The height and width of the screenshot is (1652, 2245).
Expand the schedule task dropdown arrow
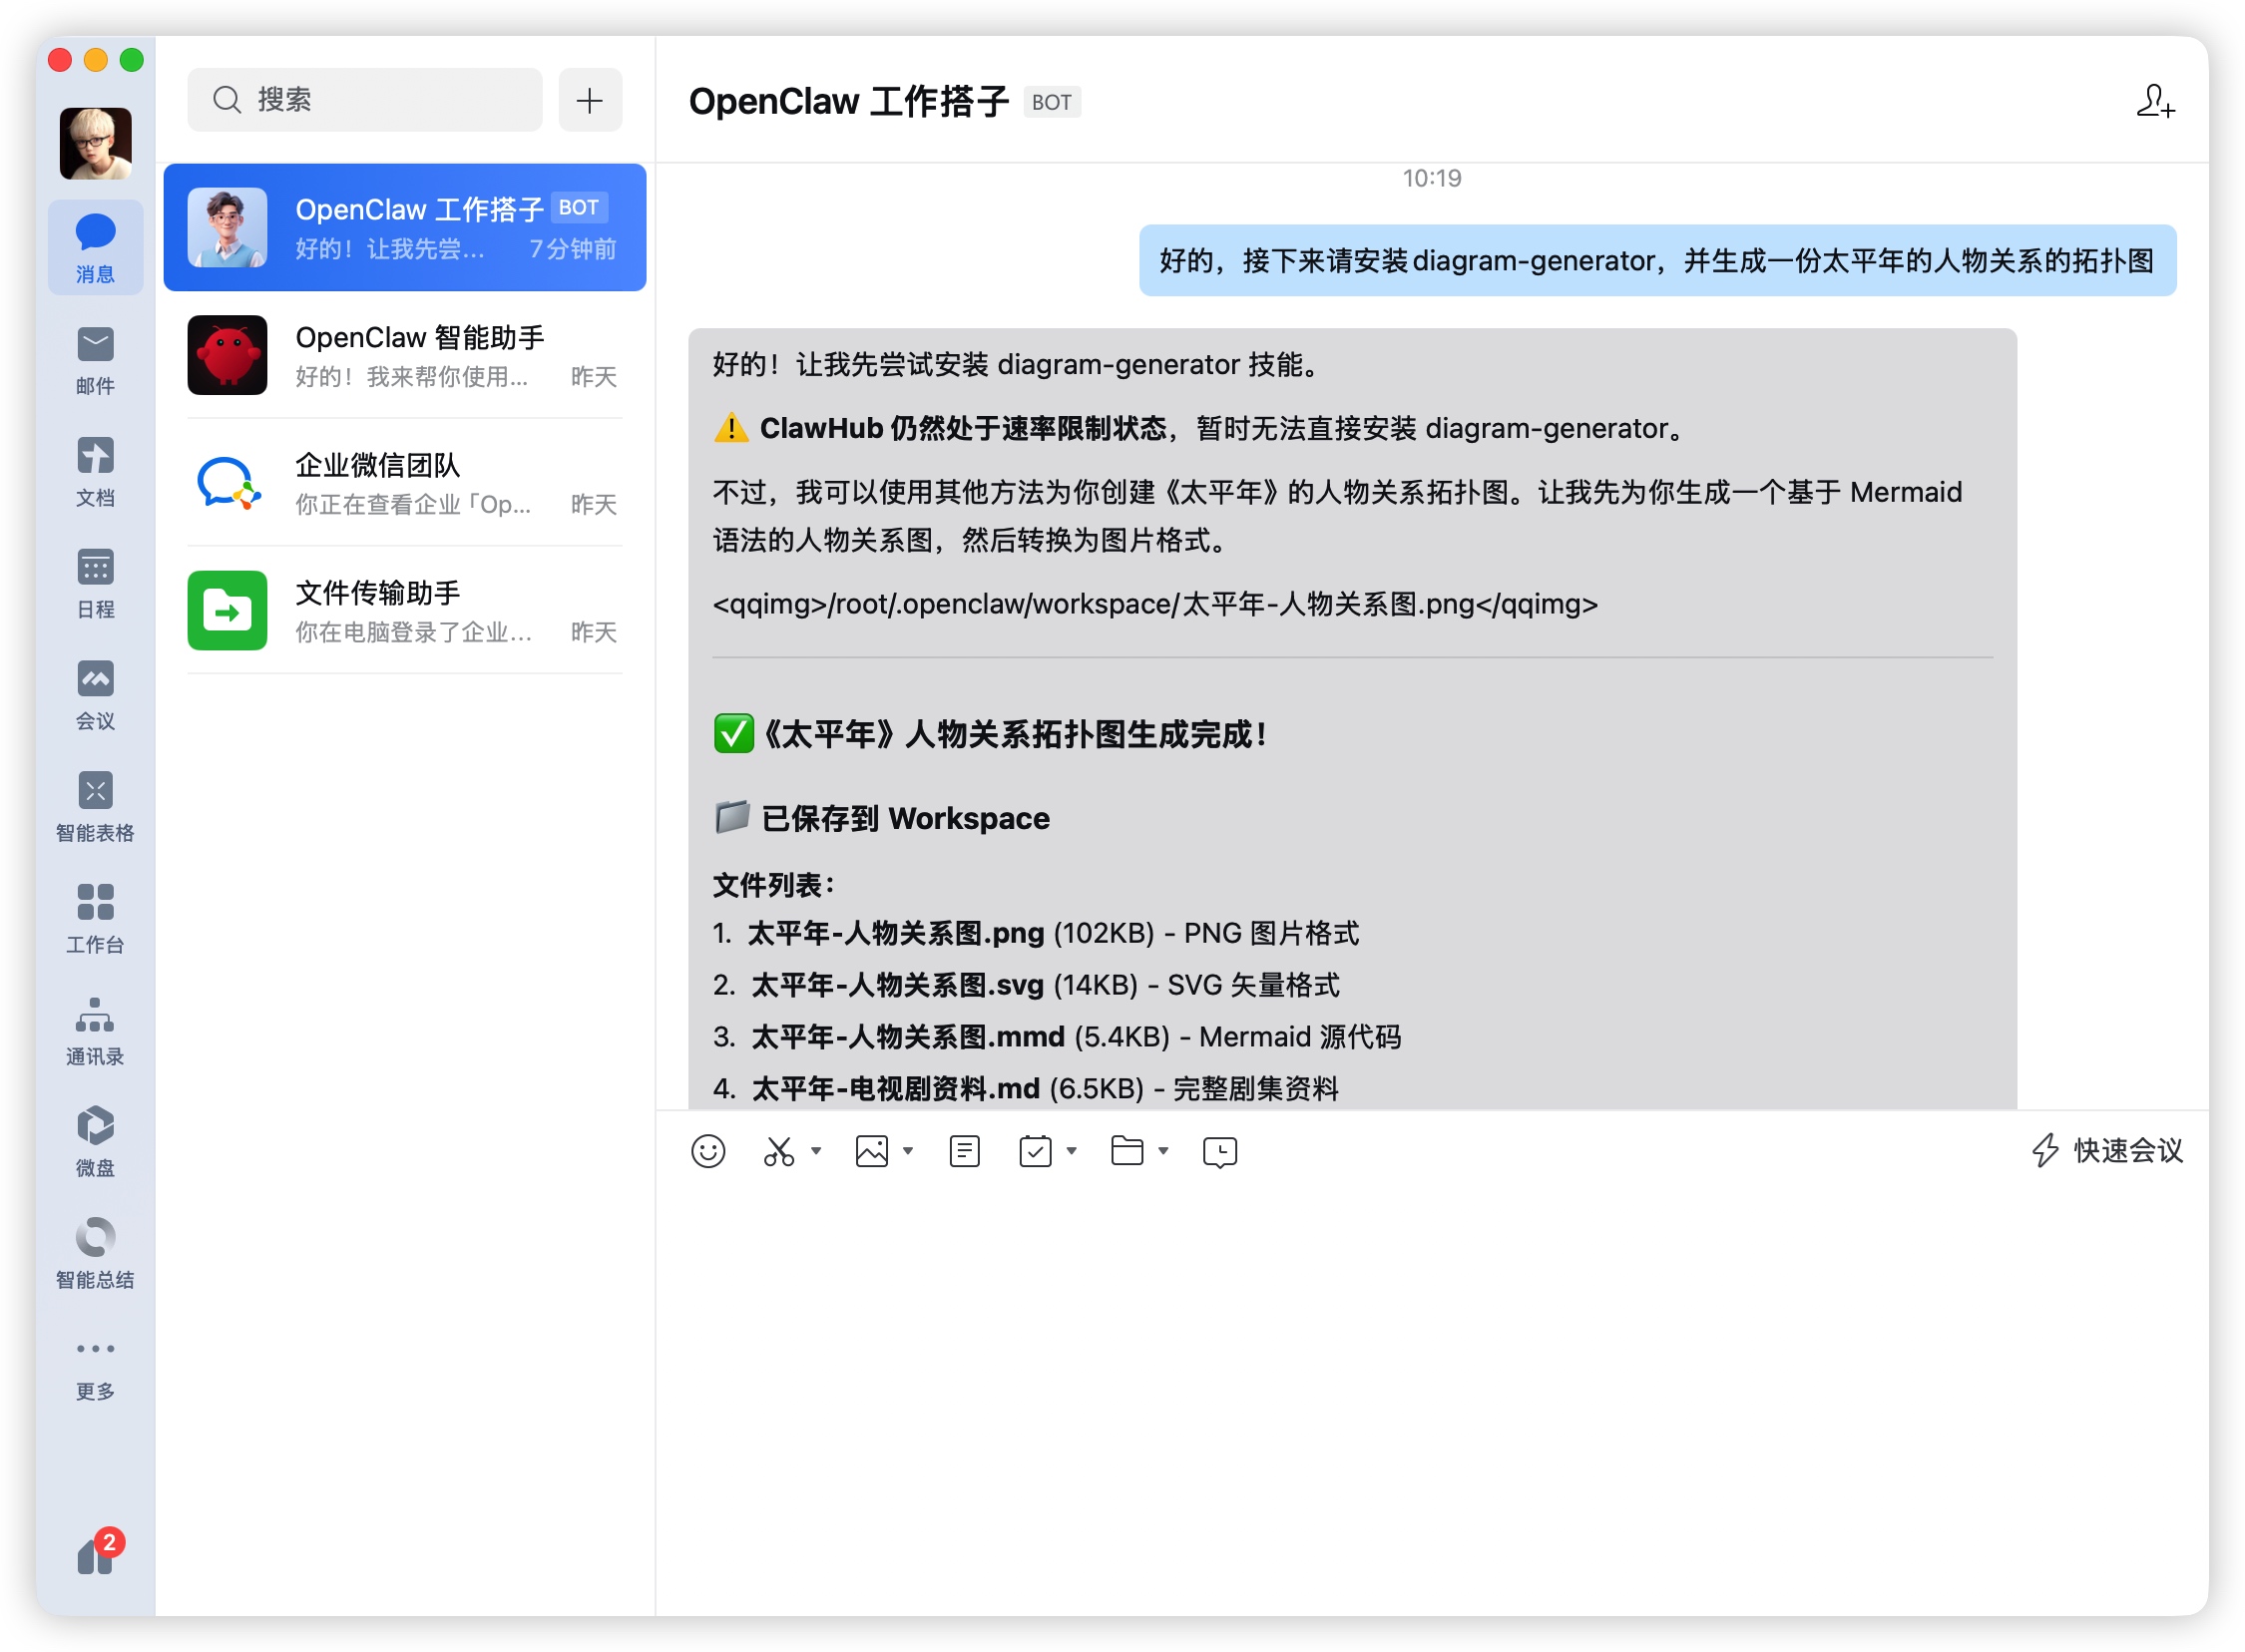point(1071,1151)
